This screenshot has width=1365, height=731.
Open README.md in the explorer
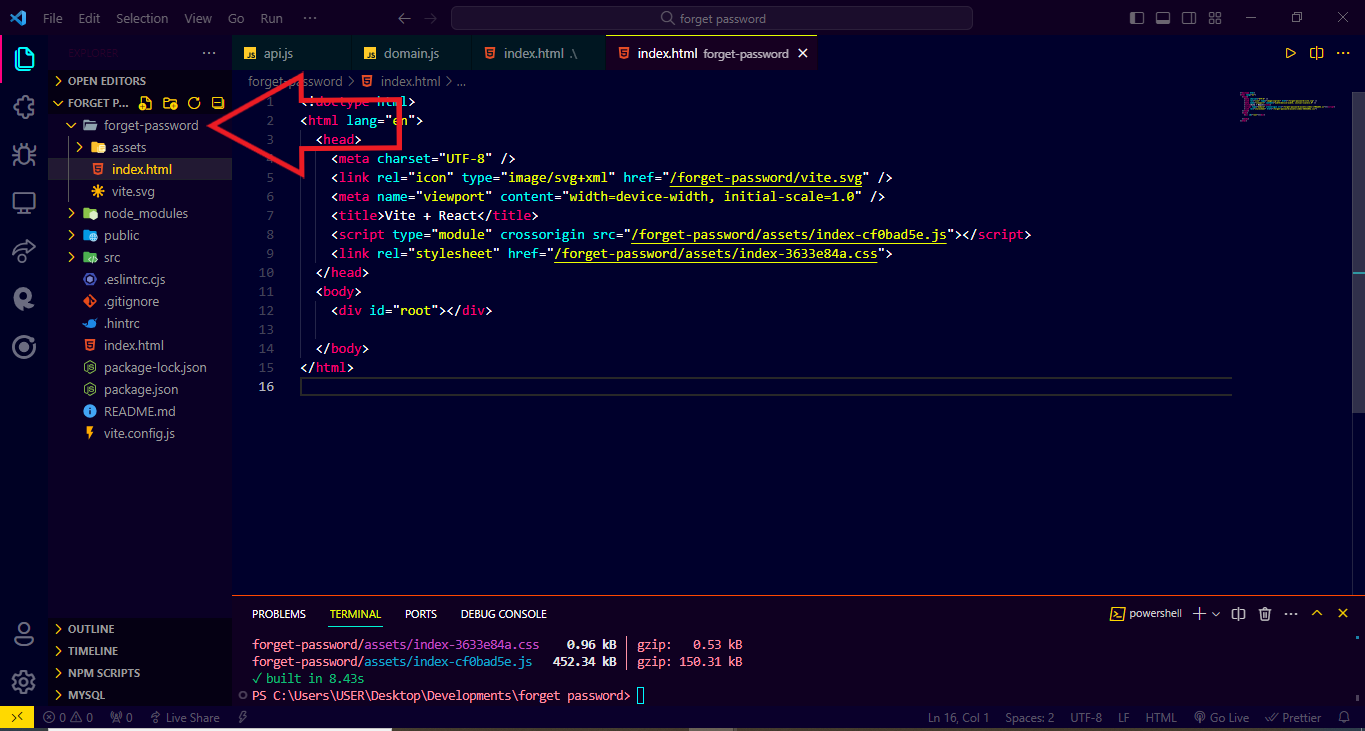click(x=140, y=411)
